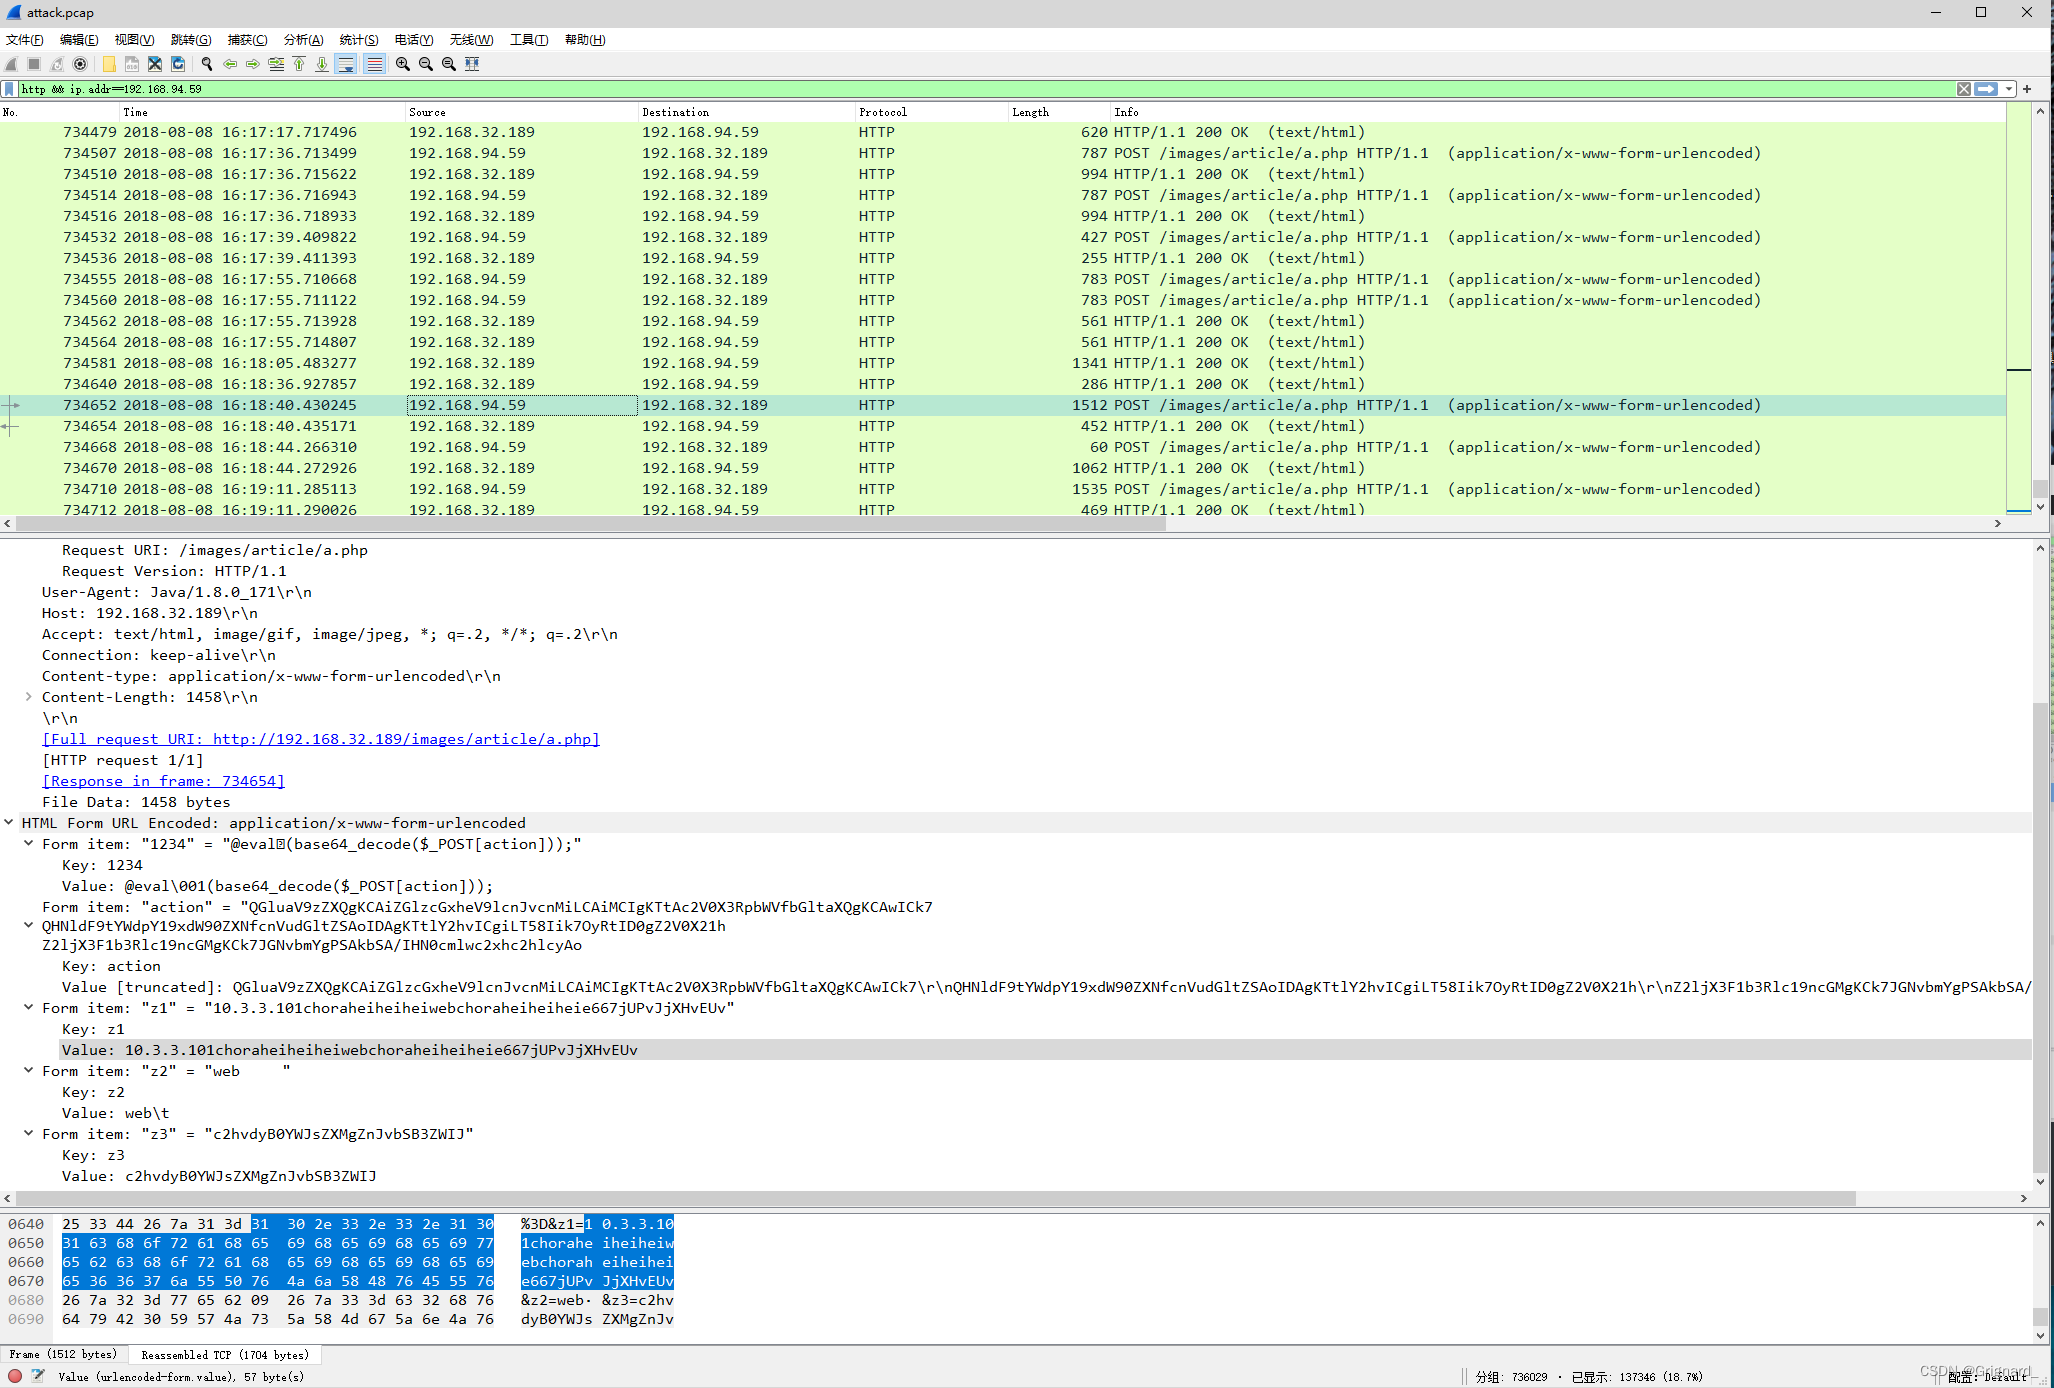Click the Zoom in text icon
Screen dimensions: 2054x1388
403,64
